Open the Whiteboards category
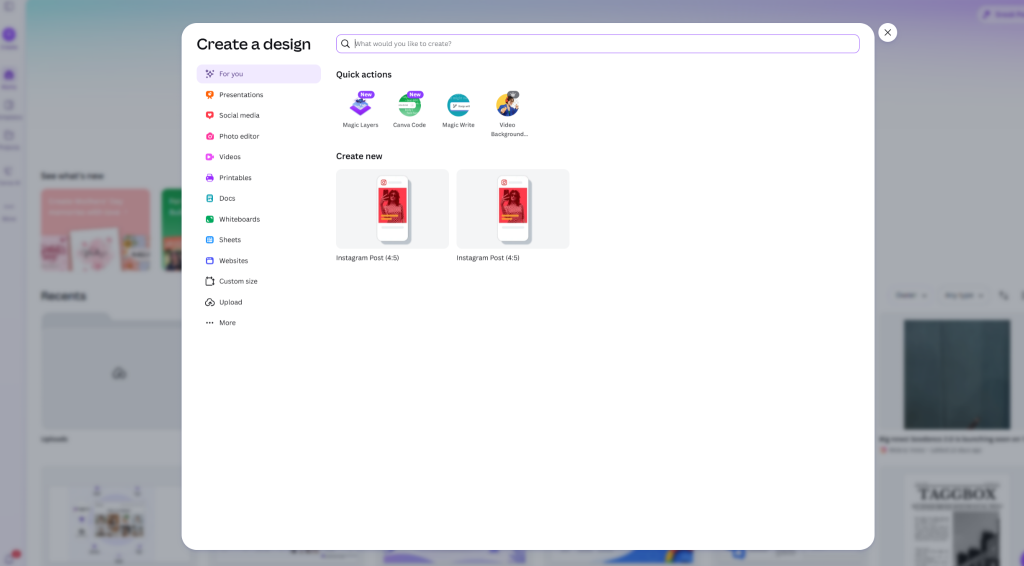The width and height of the screenshot is (1024, 566). point(259,219)
